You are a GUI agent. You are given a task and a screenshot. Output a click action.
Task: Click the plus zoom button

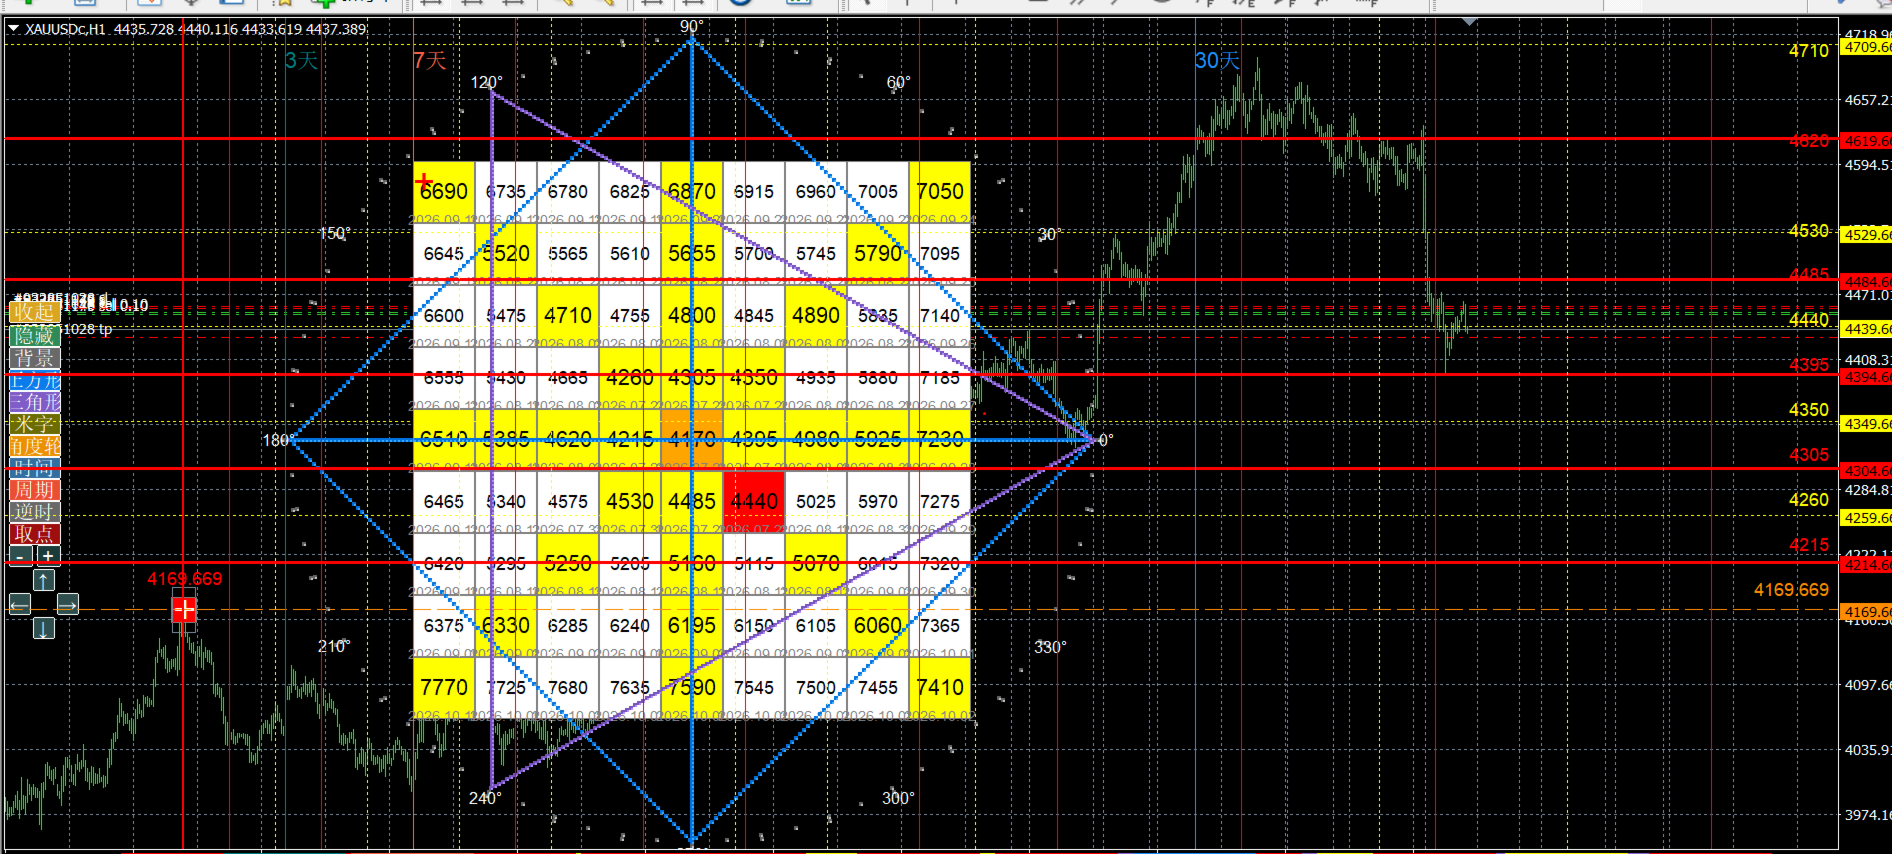(48, 556)
